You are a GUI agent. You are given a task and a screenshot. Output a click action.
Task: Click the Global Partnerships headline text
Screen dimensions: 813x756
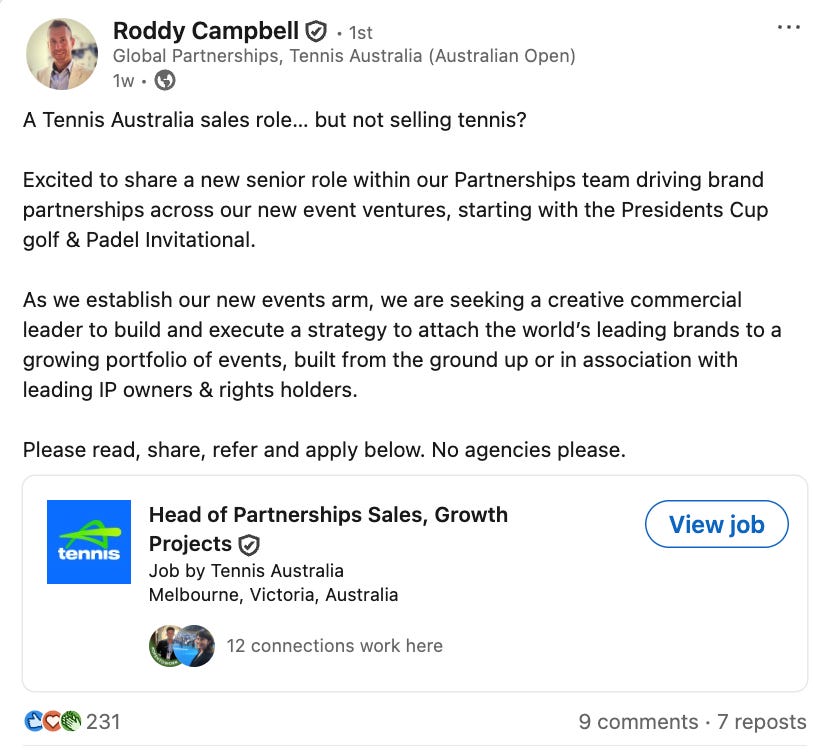344,56
